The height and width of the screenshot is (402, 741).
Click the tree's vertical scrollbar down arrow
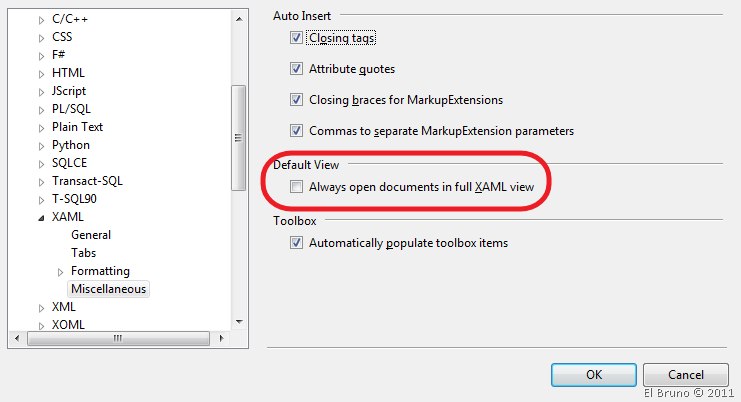pyautogui.click(x=238, y=321)
